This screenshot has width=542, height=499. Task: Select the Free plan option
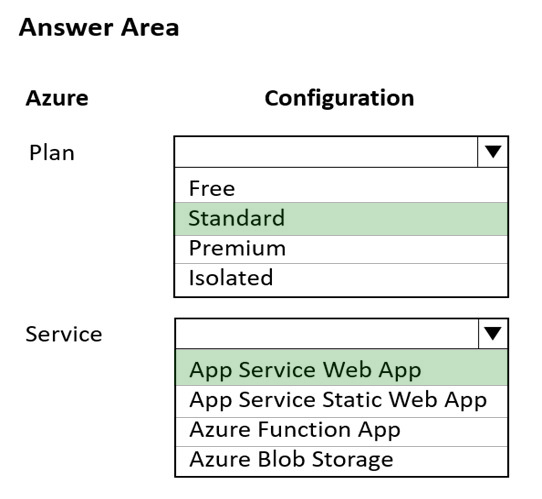pyautogui.click(x=341, y=188)
